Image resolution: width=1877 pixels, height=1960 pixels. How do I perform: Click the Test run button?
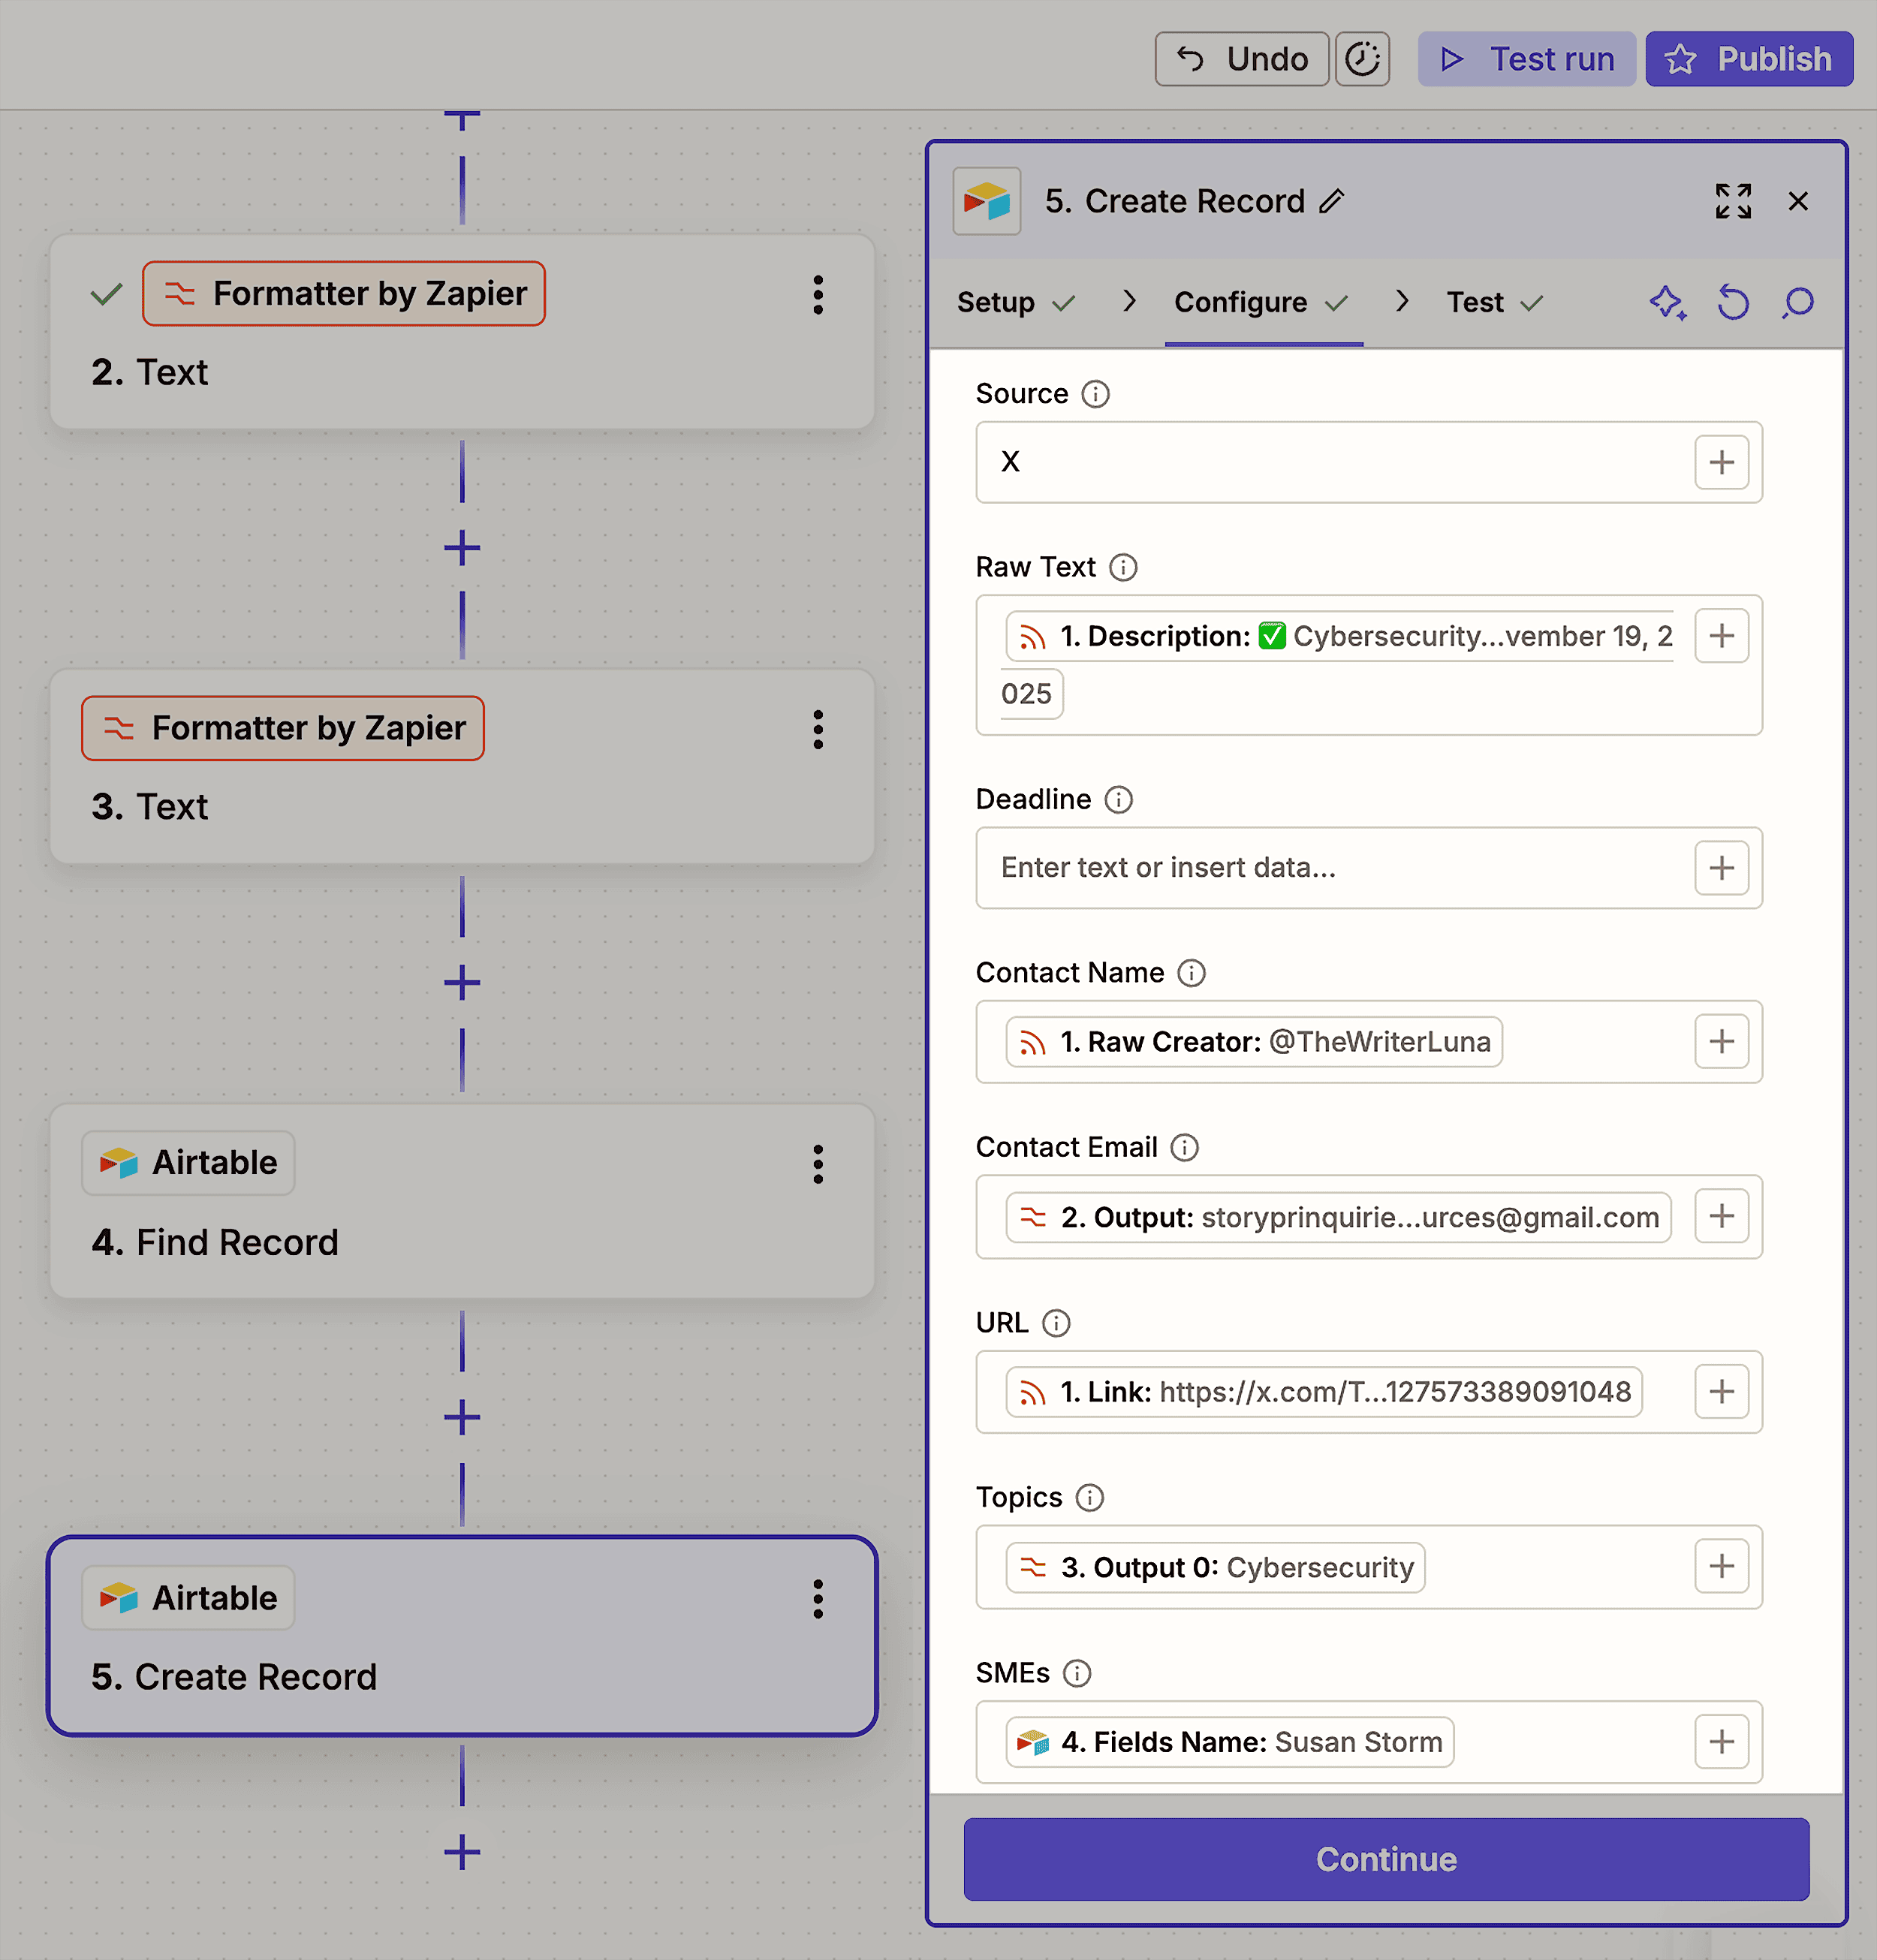pos(1526,59)
